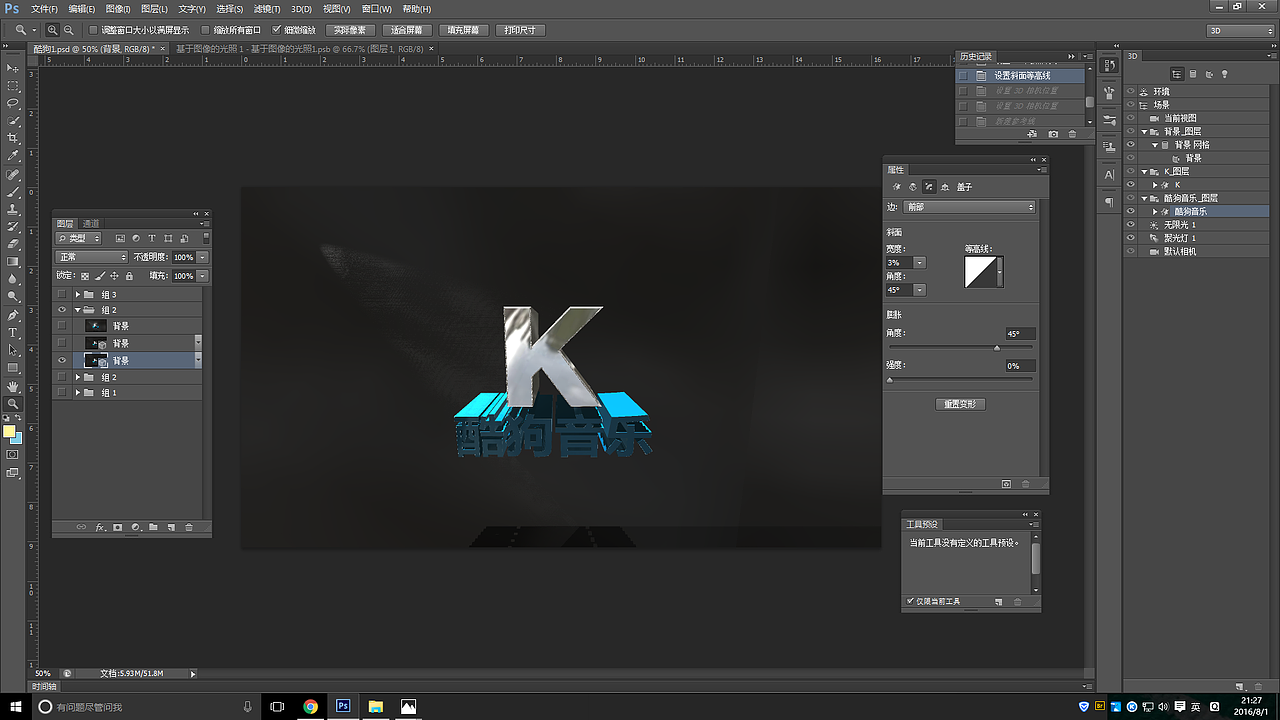Image resolution: width=1280 pixels, height=720 pixels.
Task: Collapse the expanded 组 2 group
Action: (x=77, y=310)
